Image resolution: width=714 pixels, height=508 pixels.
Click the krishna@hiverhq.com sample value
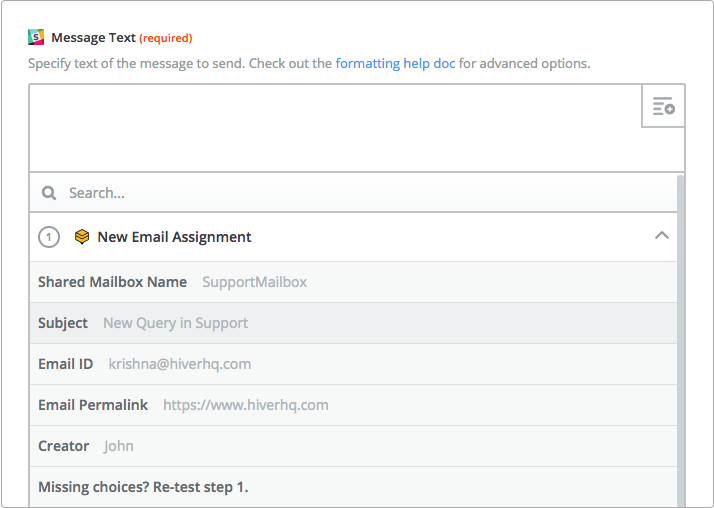[180, 364]
